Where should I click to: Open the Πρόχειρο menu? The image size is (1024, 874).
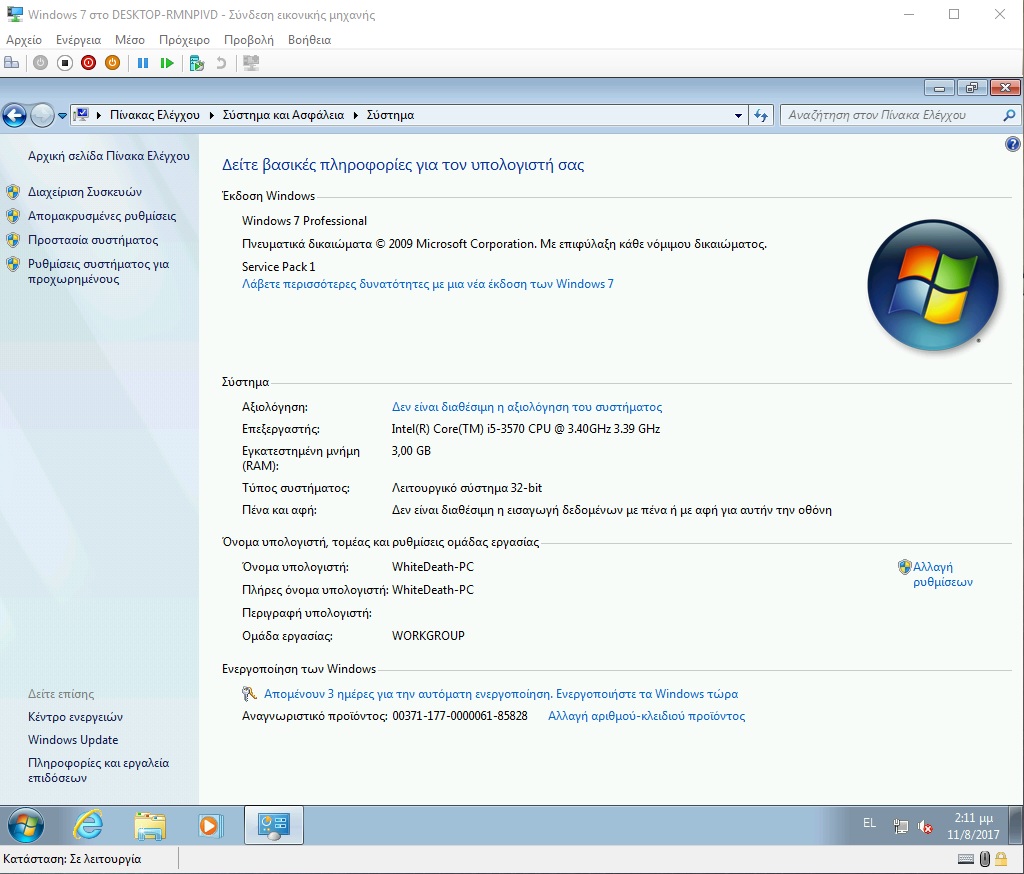coord(184,40)
